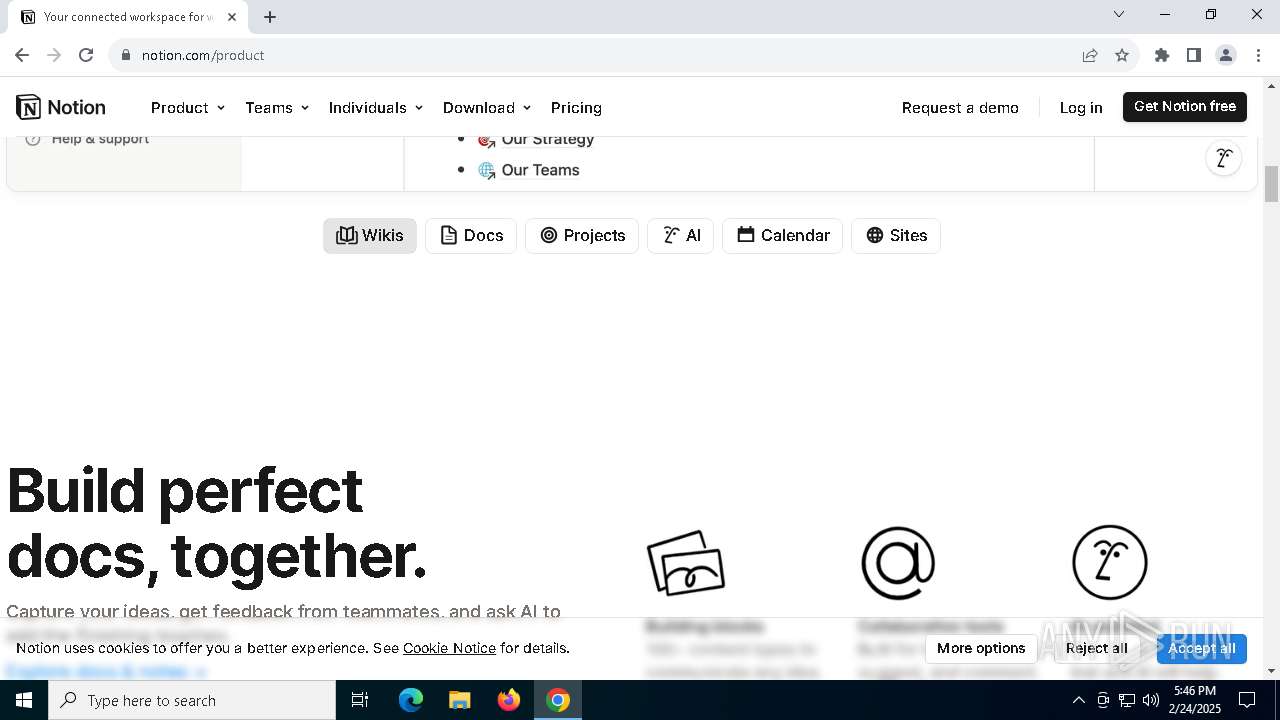Open the notification center

coord(1248,700)
